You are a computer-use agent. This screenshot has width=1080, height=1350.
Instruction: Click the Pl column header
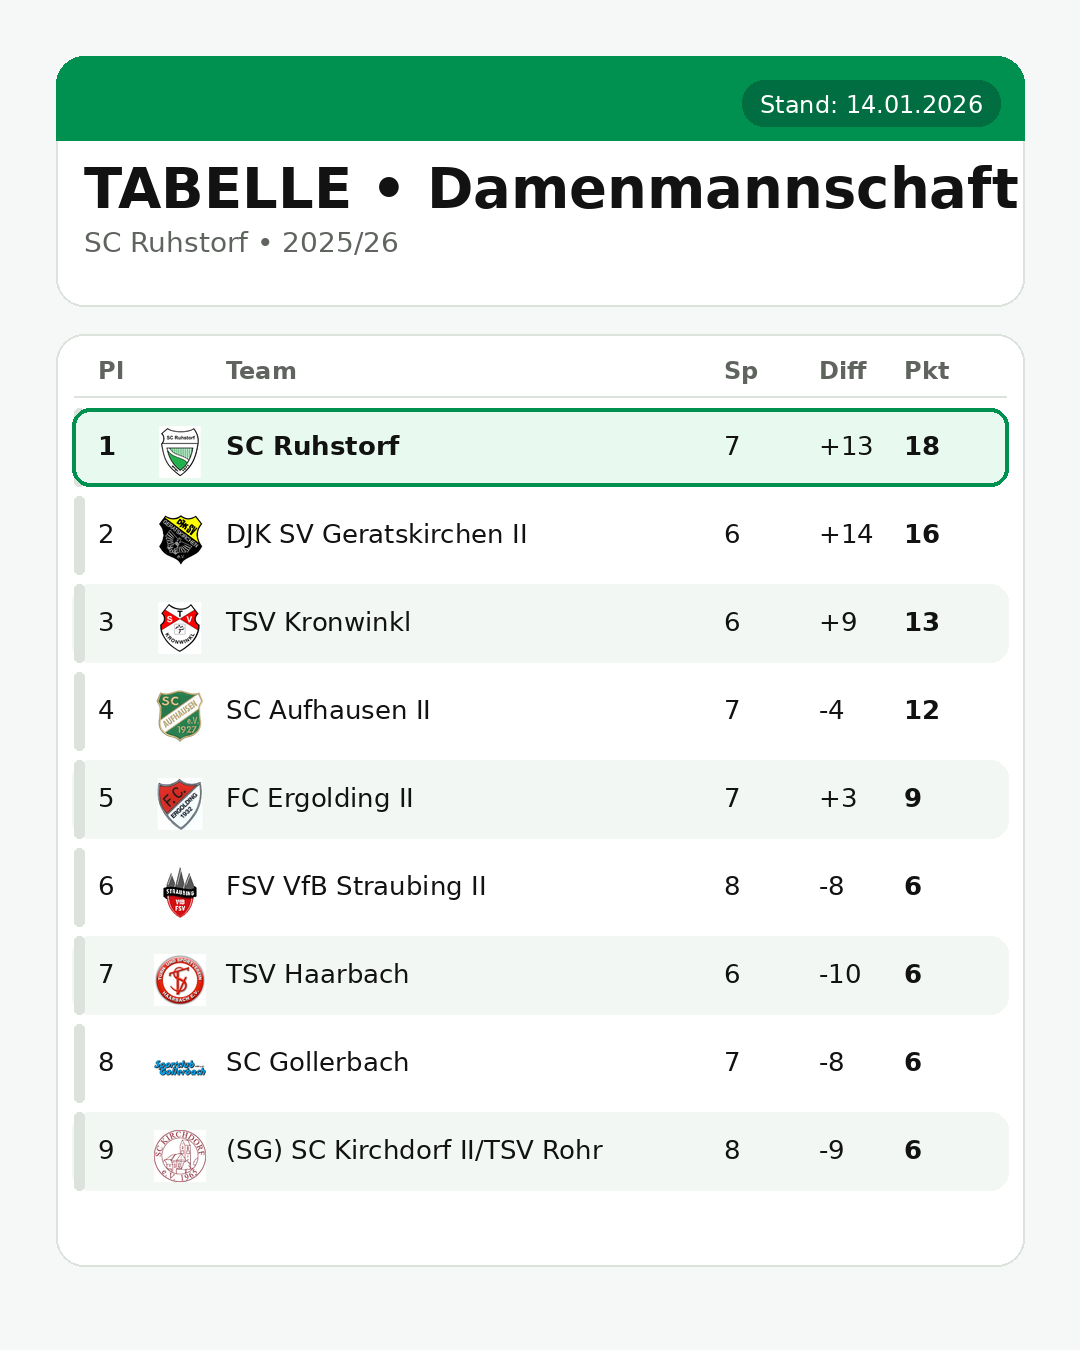coord(111,371)
